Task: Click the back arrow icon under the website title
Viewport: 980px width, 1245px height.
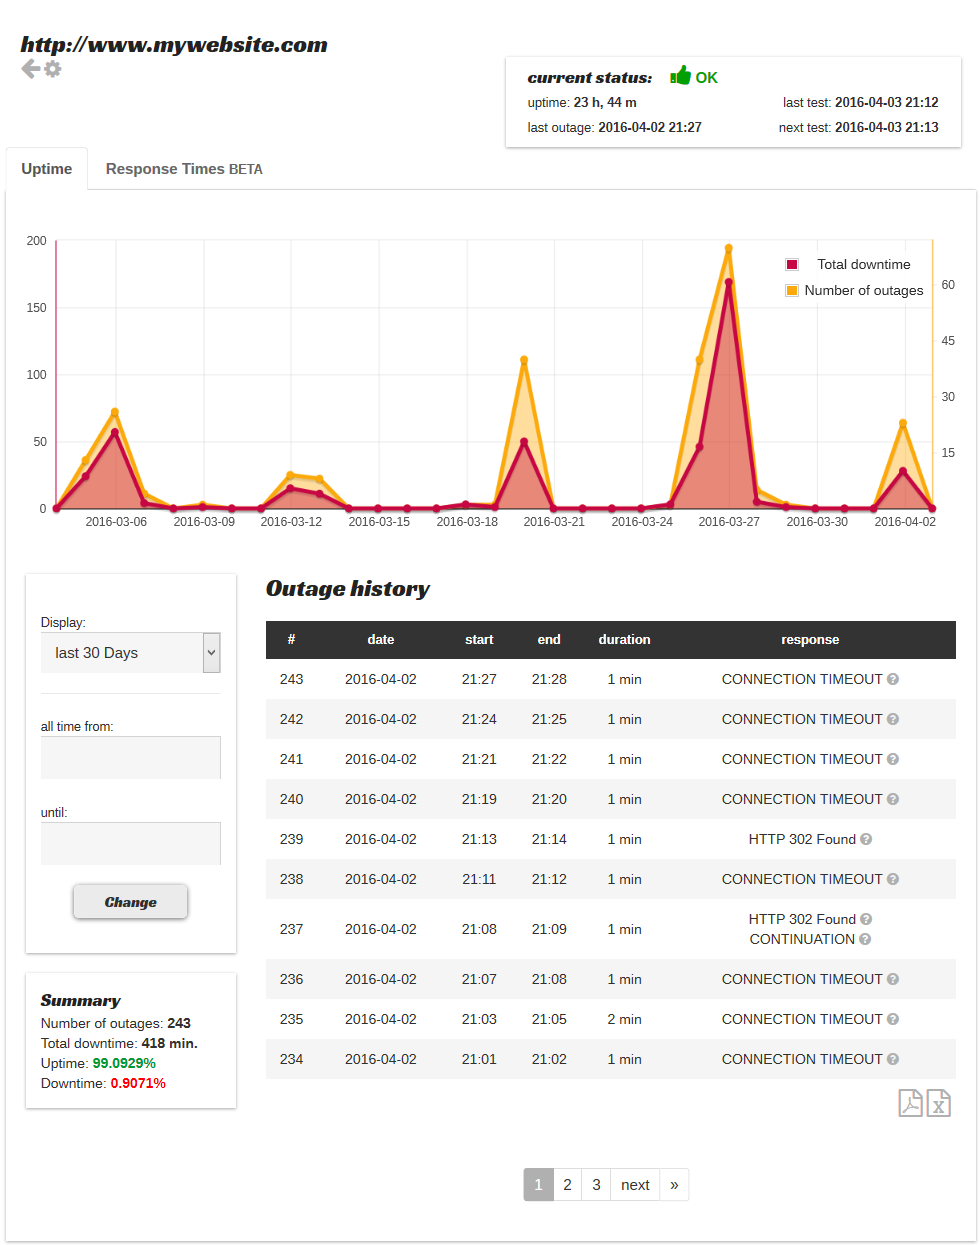Action: point(30,69)
